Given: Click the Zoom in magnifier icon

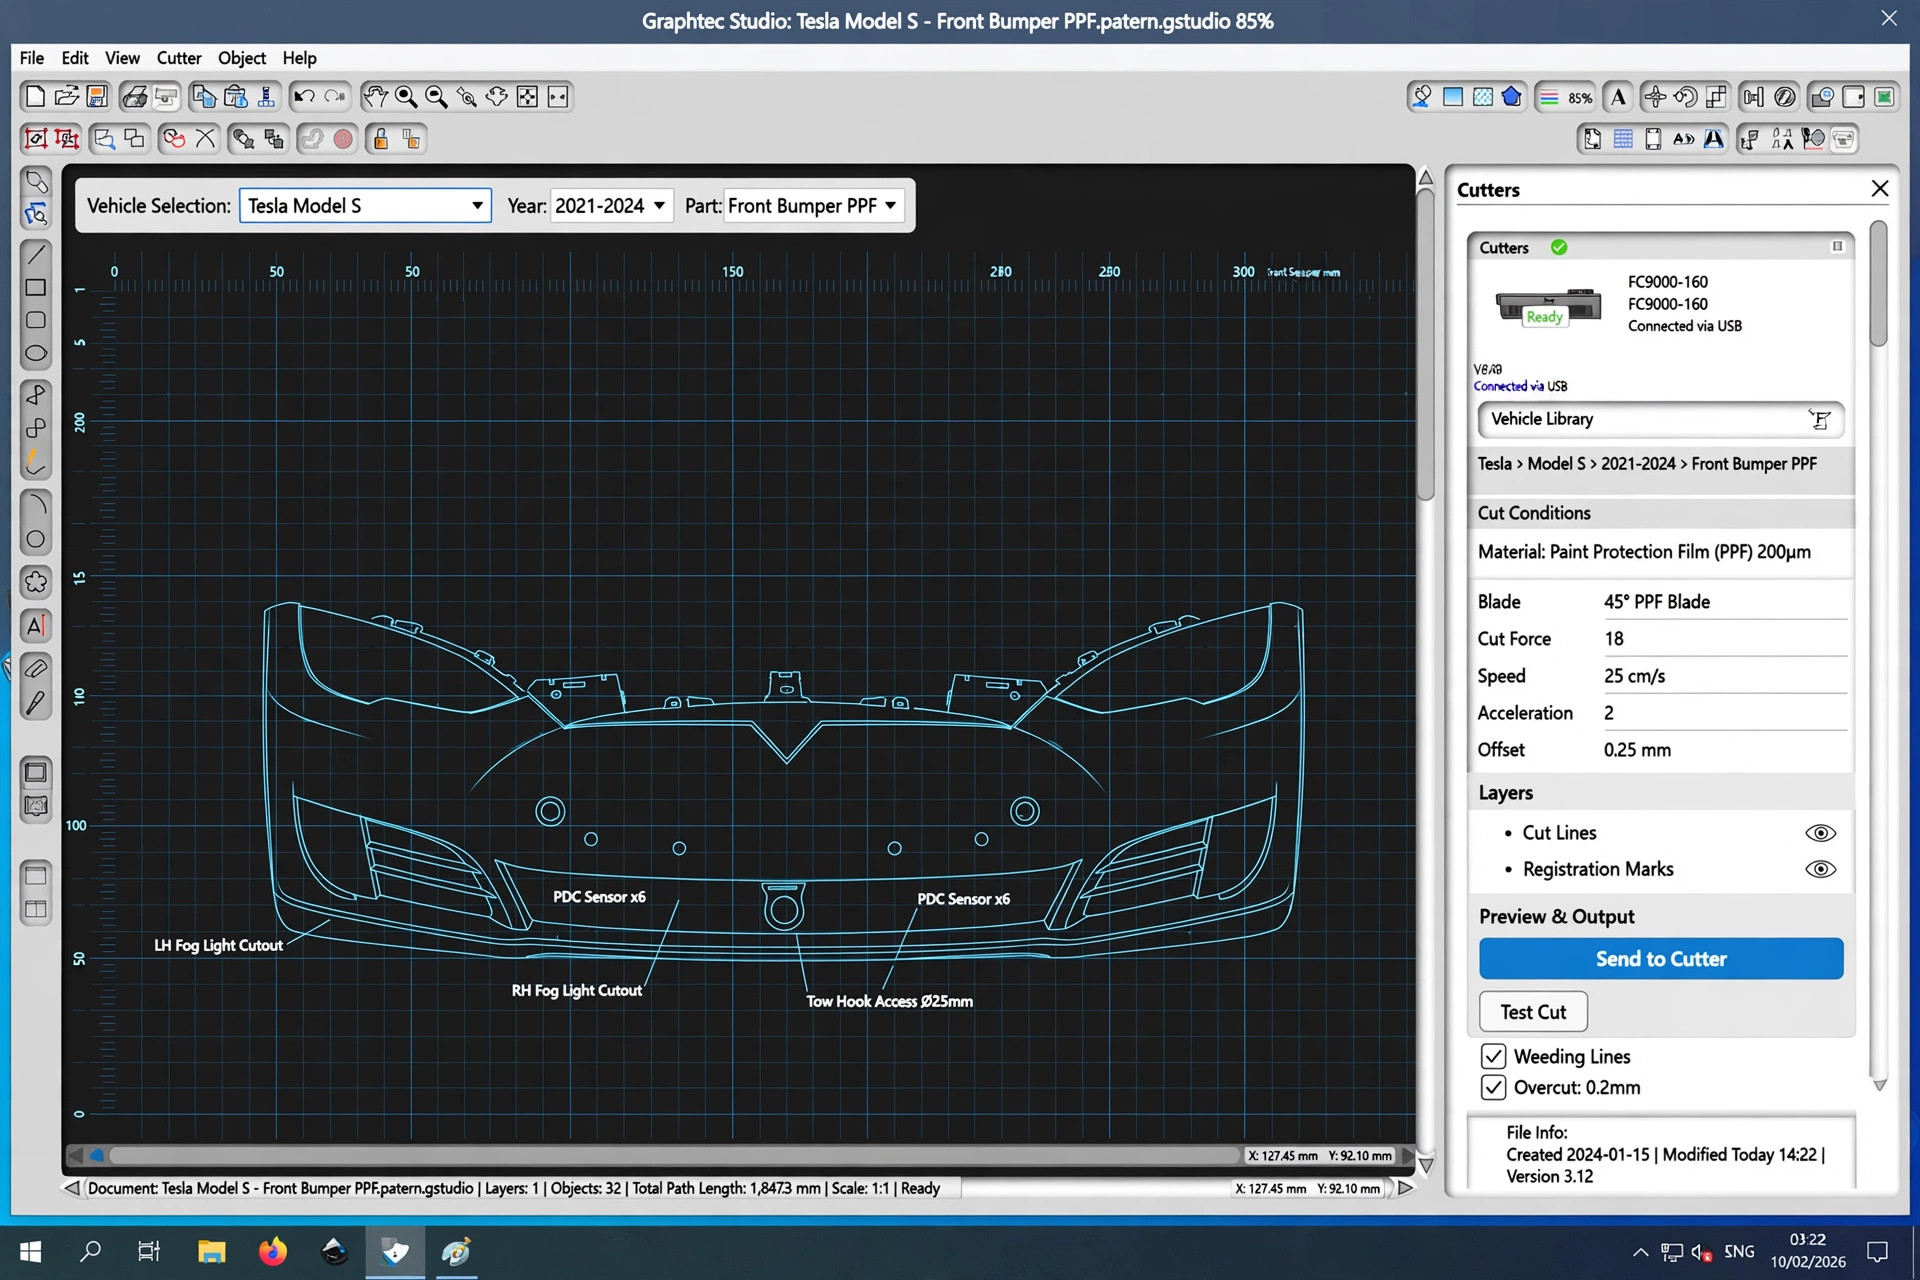Looking at the screenshot, I should coord(406,97).
